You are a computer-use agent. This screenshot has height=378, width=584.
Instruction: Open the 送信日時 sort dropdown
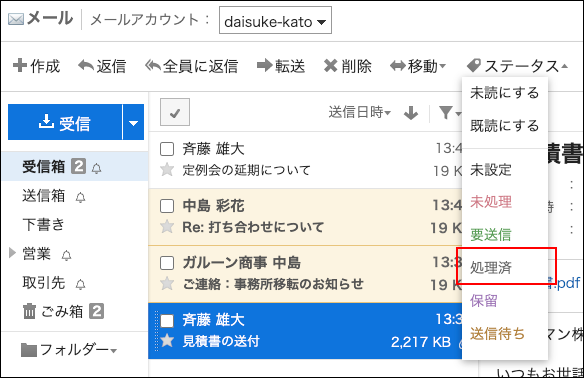click(359, 112)
